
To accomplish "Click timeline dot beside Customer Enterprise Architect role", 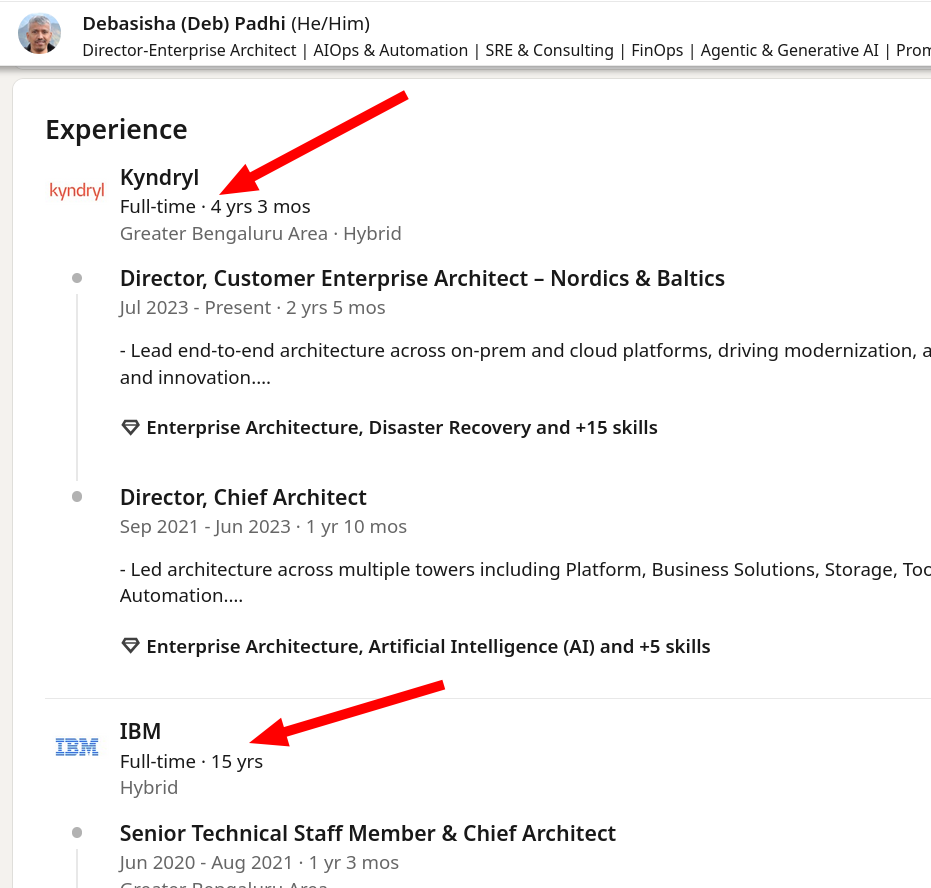I will point(77,278).
